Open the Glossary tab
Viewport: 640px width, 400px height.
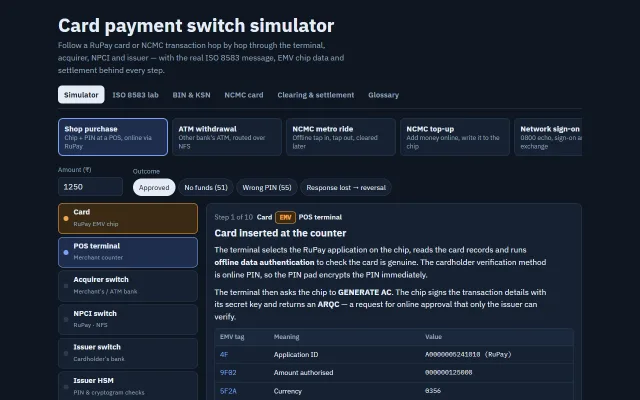click(x=383, y=95)
